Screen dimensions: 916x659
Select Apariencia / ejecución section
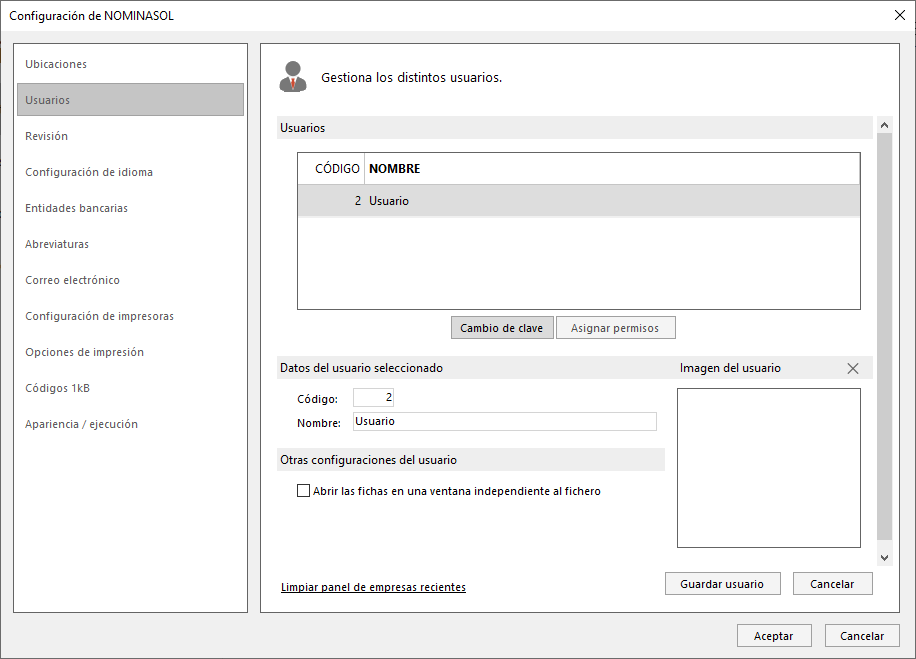click(x=82, y=424)
